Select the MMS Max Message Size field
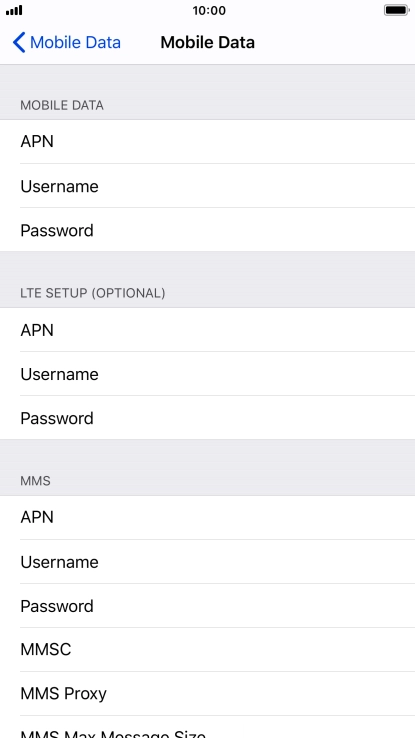 pos(208,727)
